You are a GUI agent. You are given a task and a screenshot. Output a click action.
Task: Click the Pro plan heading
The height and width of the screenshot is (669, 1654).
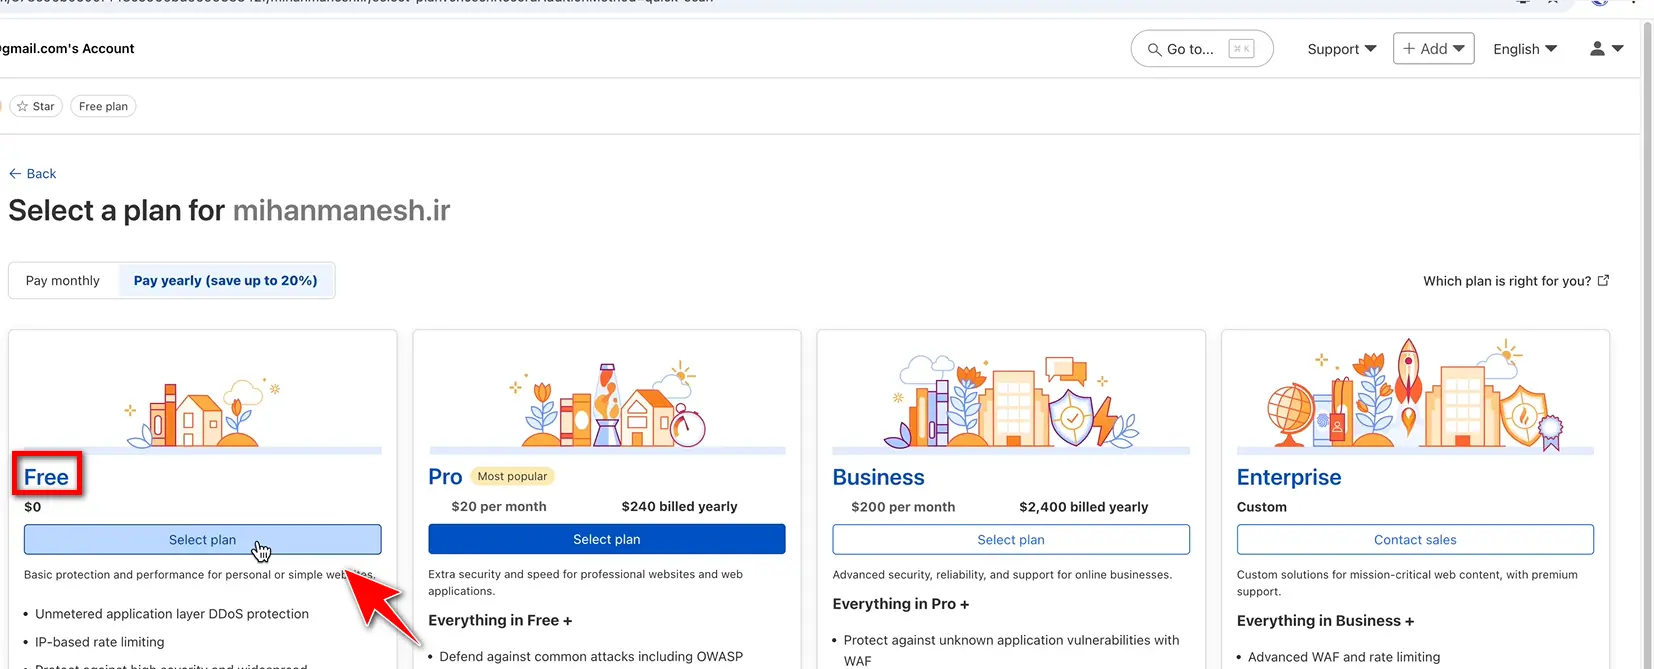pyautogui.click(x=445, y=477)
